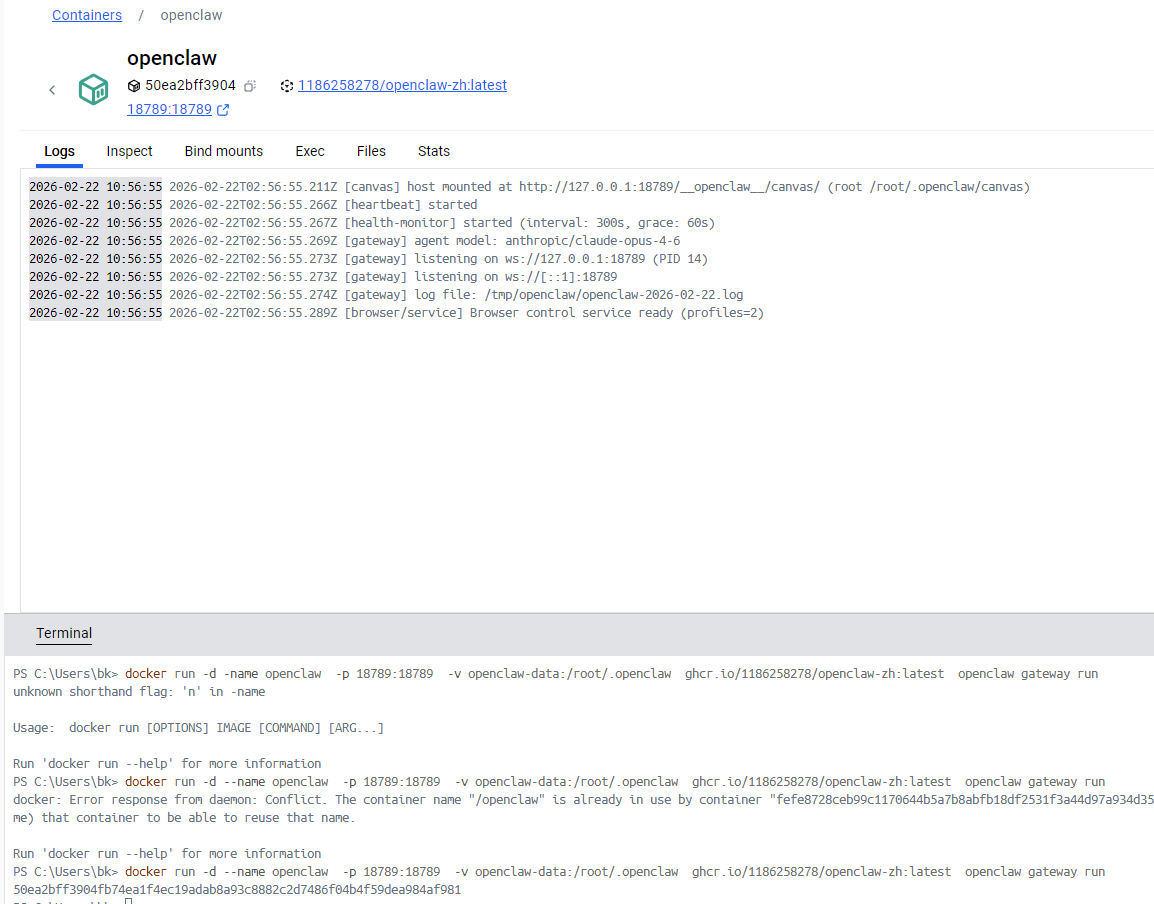Screen dimensions: 1154x904
Task: Open the Files tab
Action: click(371, 151)
